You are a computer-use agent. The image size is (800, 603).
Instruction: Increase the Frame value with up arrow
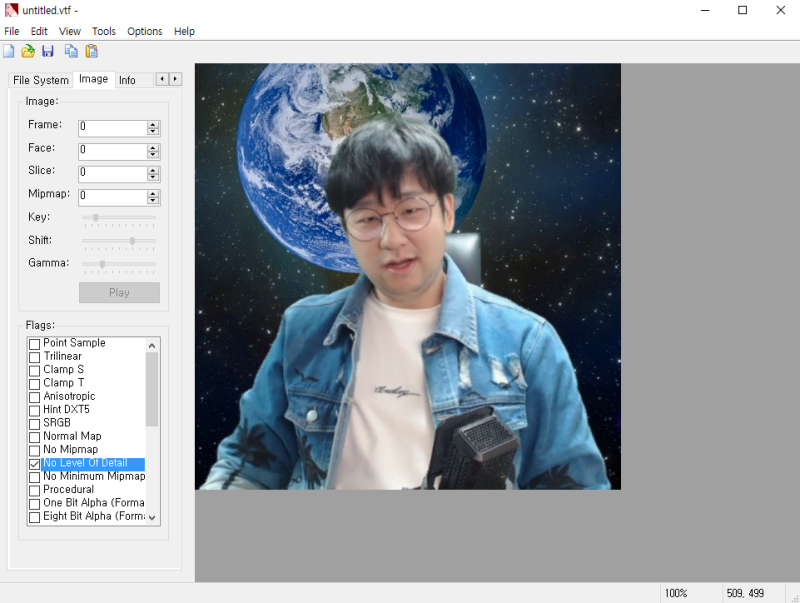click(x=153, y=125)
